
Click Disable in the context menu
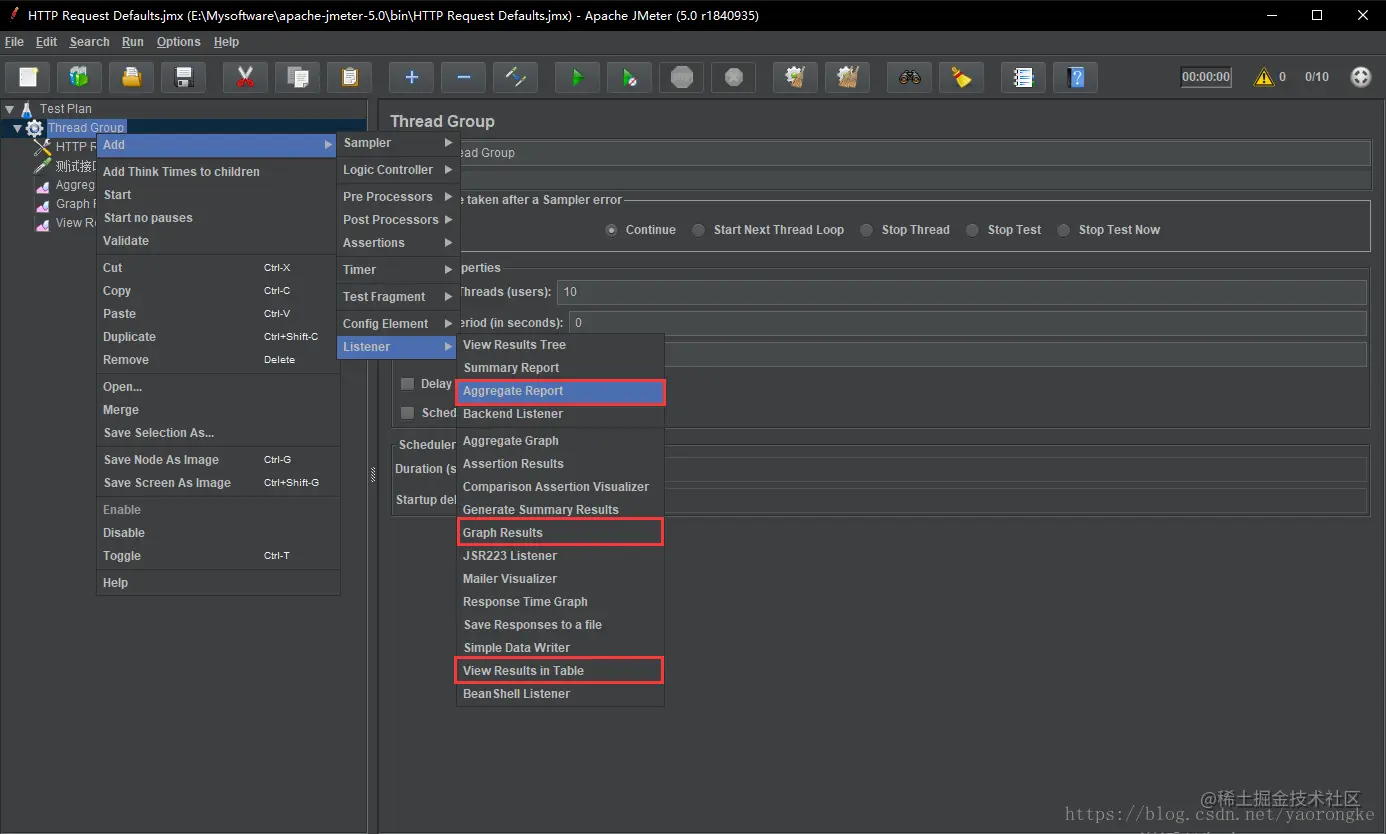[x=218, y=533]
